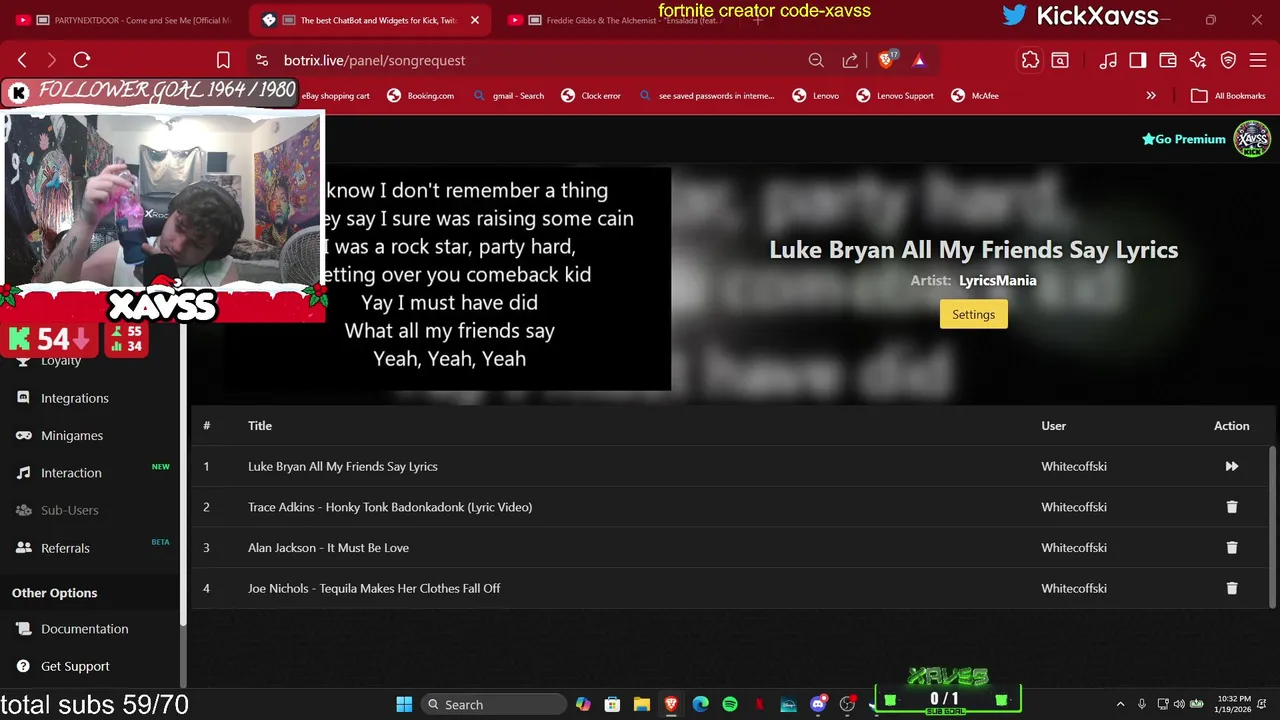Click the Integrations sidebar icon
The image size is (1280, 720).
point(23,398)
